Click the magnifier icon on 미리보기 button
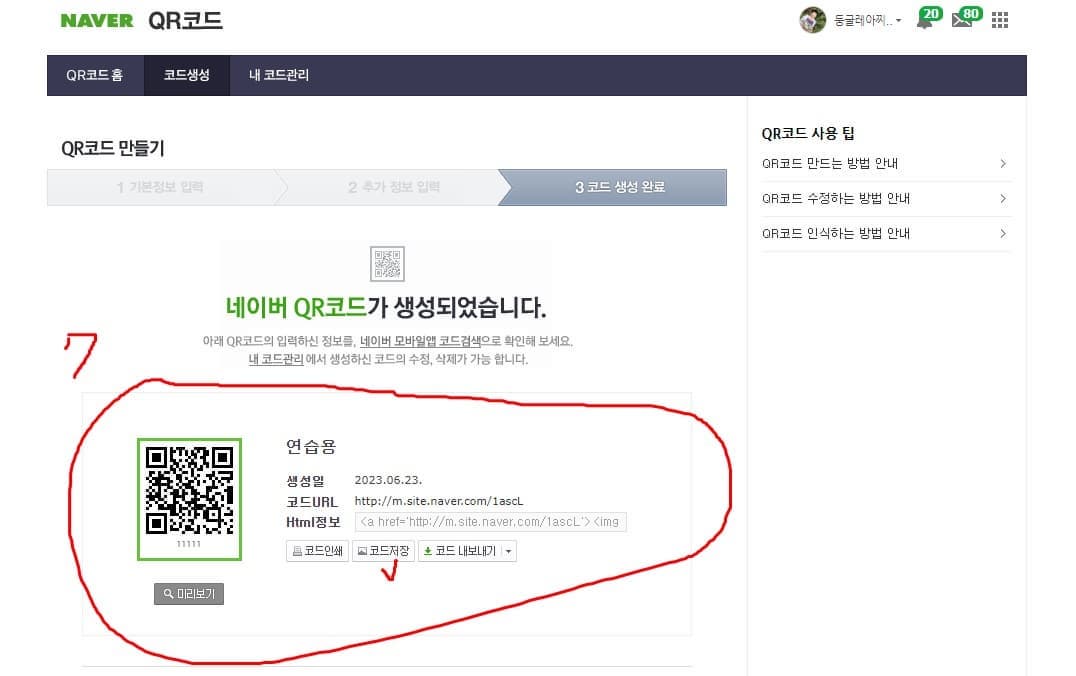 [166, 593]
